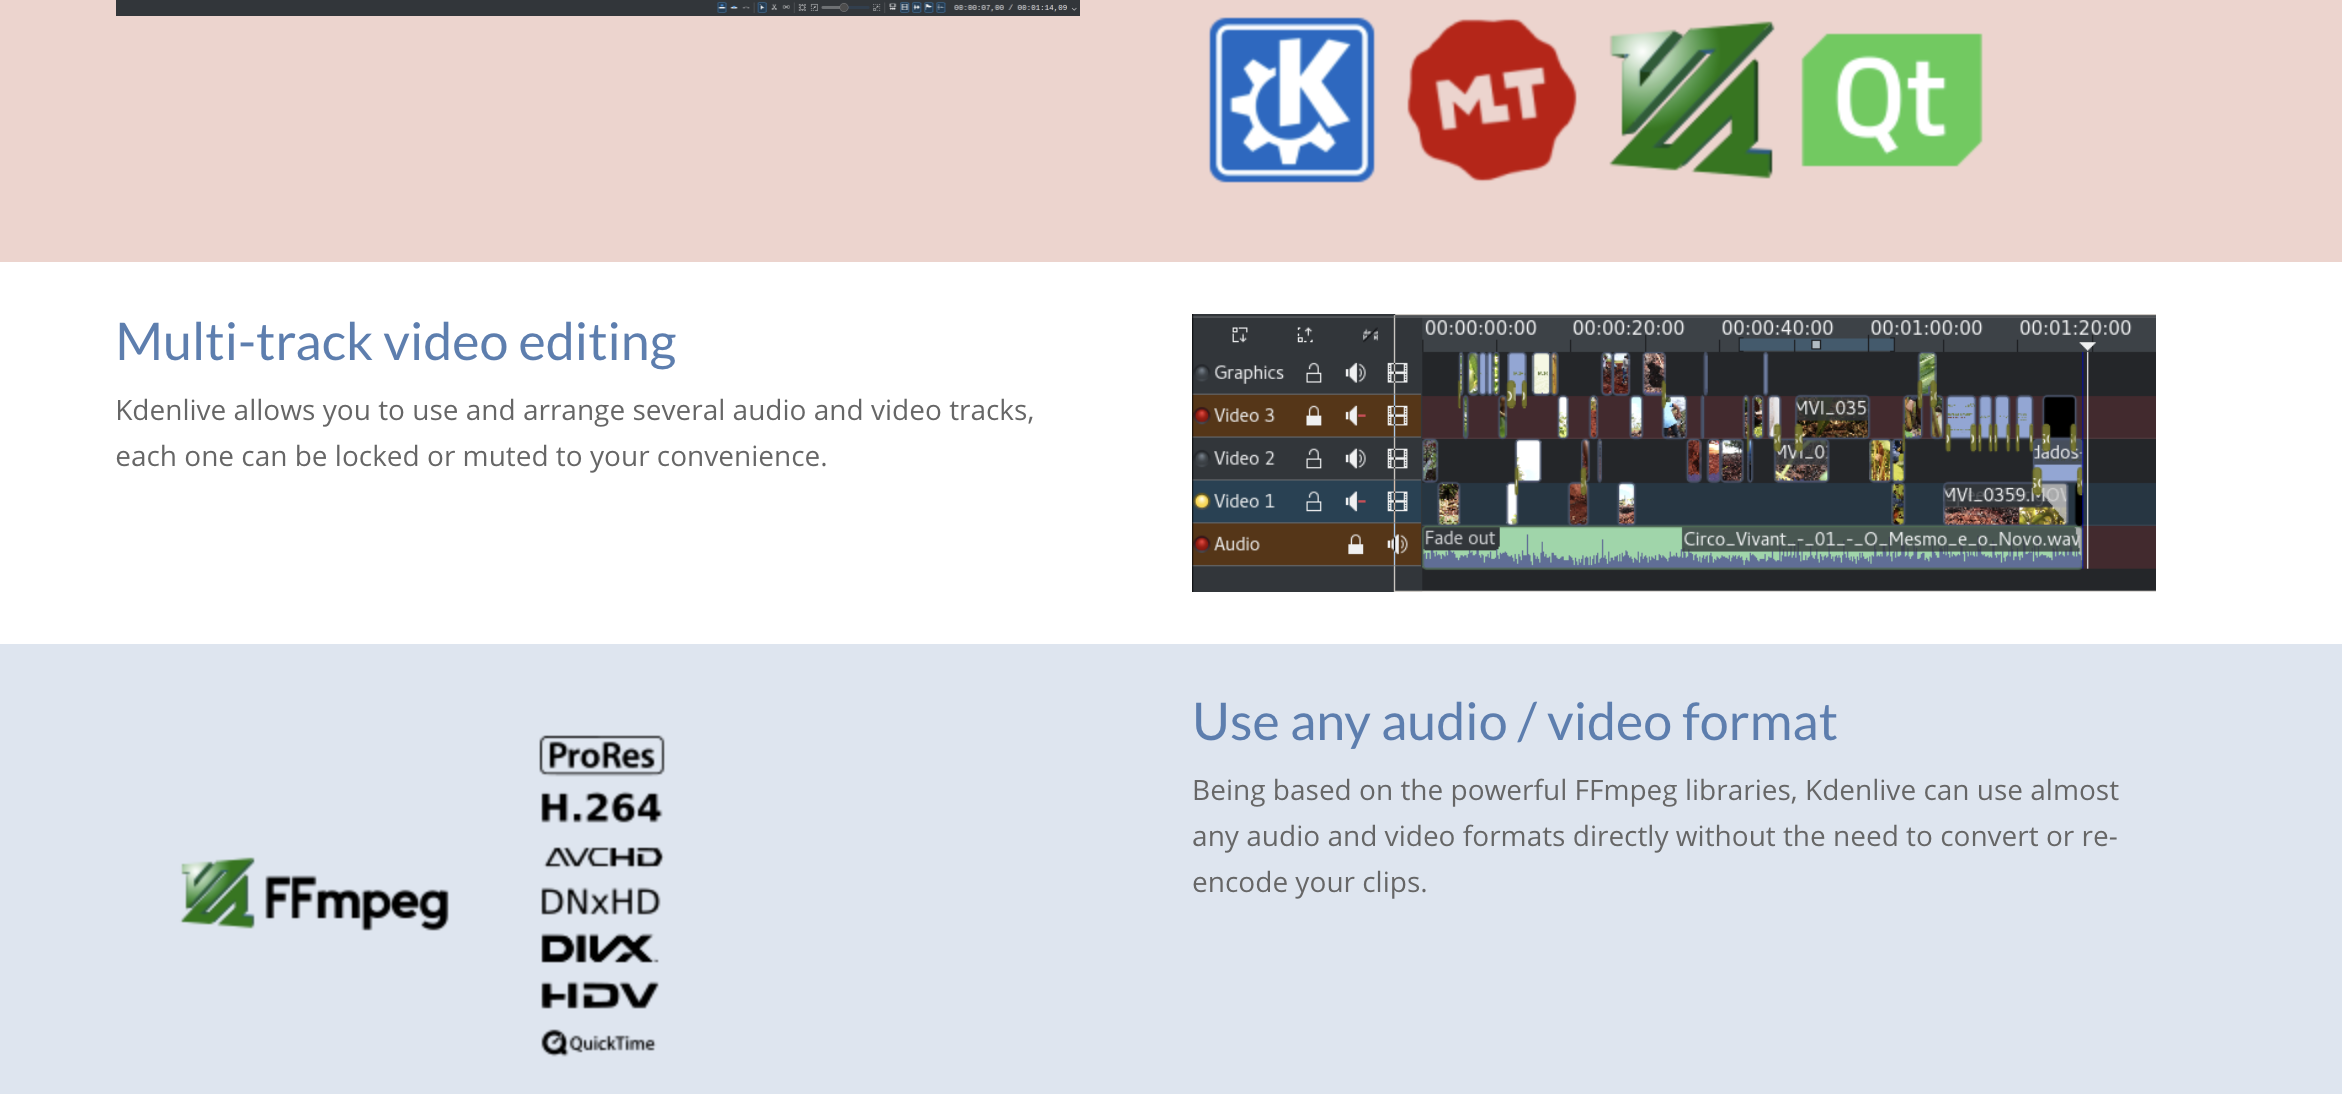Screen dimensions: 2342x1094
Task: Click the KDE gear logo
Action: pos(1291,100)
